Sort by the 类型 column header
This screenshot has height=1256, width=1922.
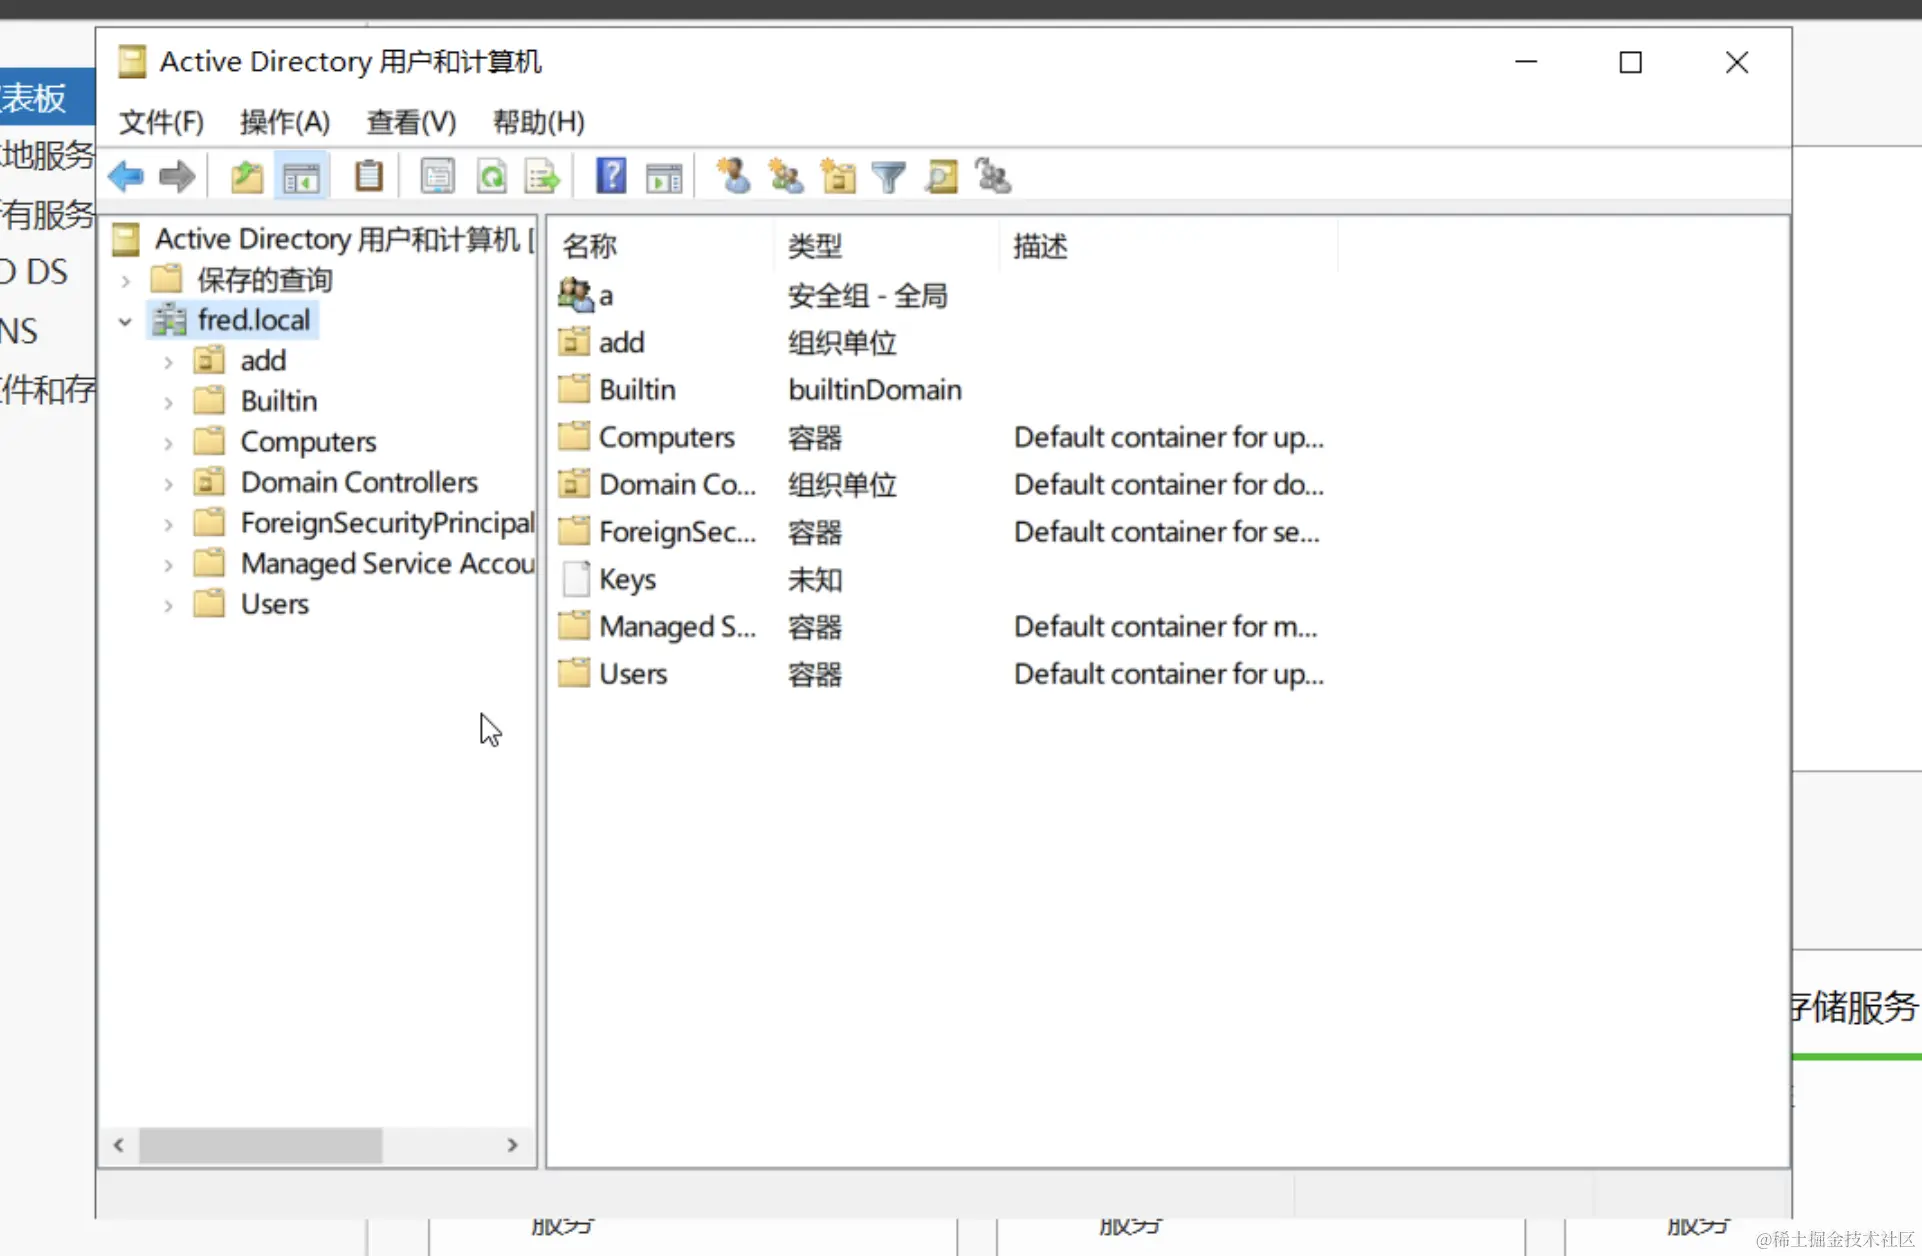click(x=815, y=246)
